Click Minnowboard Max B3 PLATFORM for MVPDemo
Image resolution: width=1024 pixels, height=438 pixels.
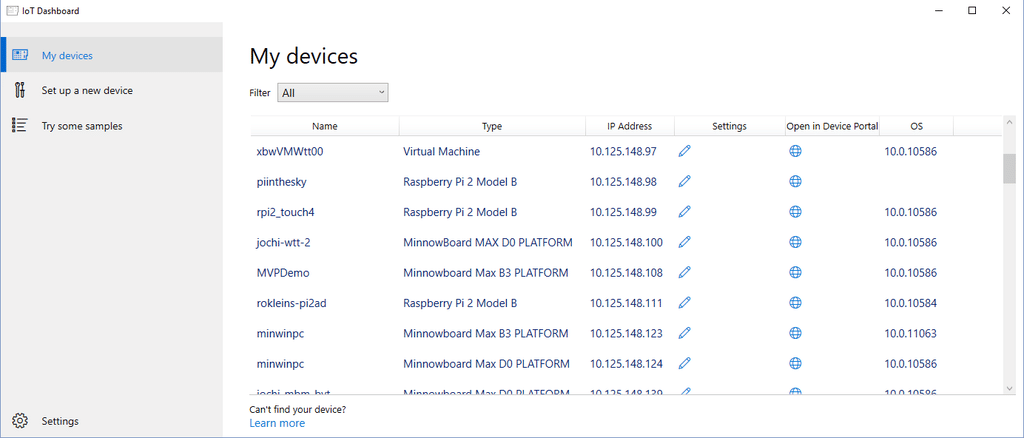coord(485,272)
